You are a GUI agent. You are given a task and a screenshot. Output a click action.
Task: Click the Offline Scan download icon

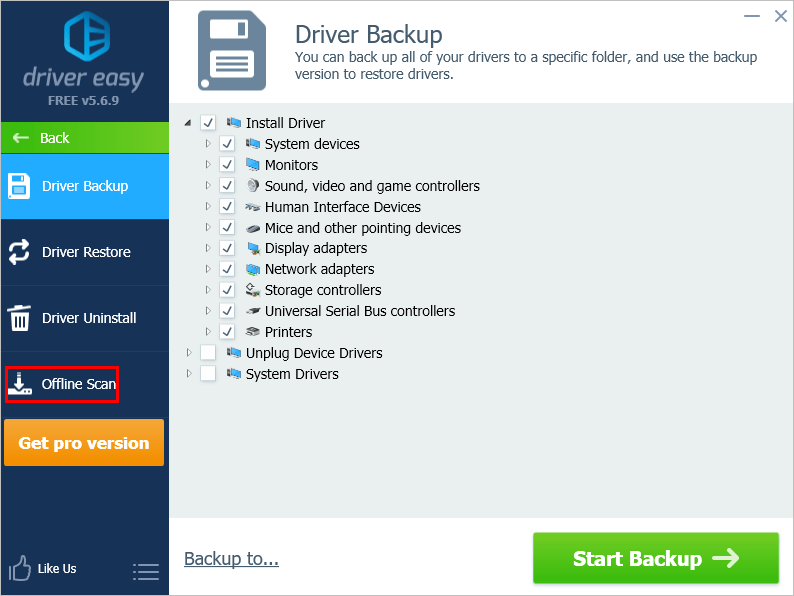coord(20,383)
